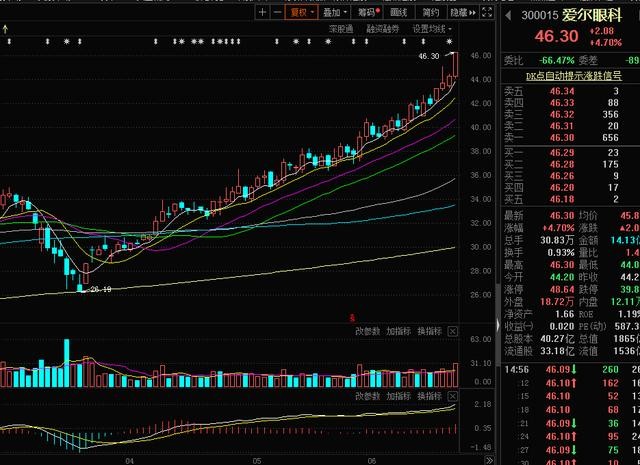Click the panel divider collapse arrow
Image resolution: width=640 pixels, height=465 pixels.
498,325
